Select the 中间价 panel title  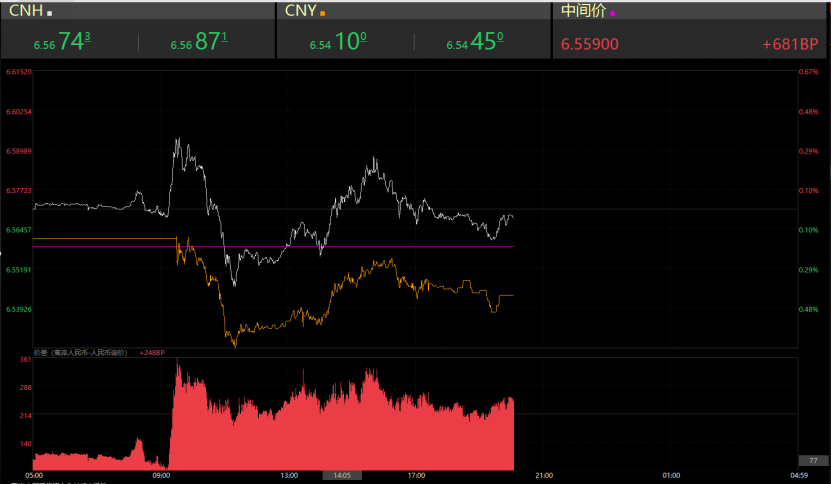tap(582, 11)
